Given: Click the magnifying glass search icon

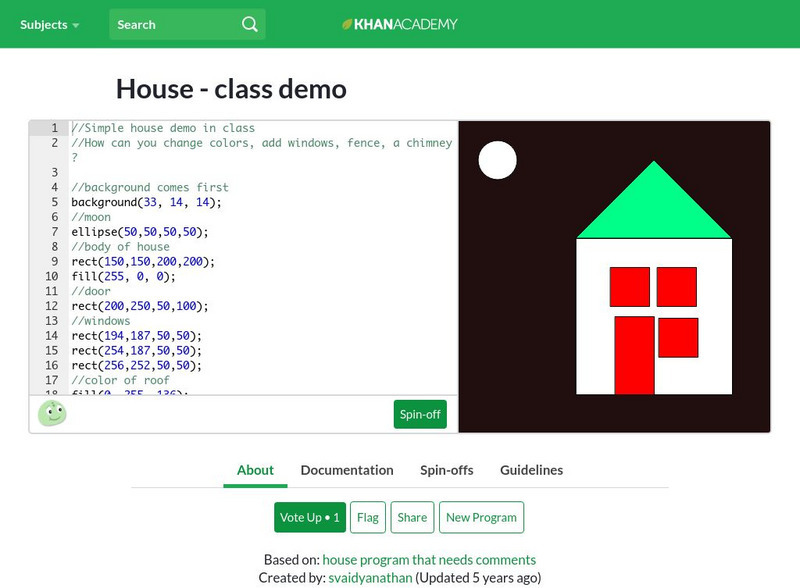Looking at the screenshot, I should 249,24.
